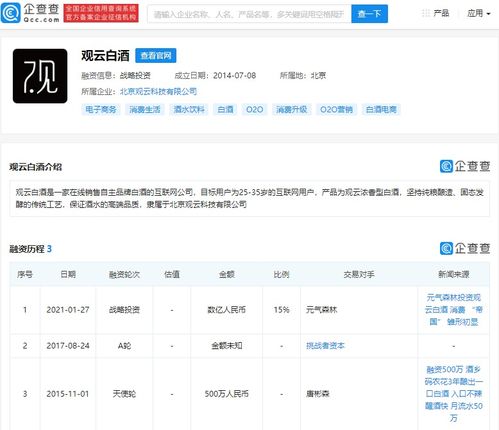Viewport: 499px width, 430px height.
Task: Select the 白酒 tag
Action: [x=225, y=109]
